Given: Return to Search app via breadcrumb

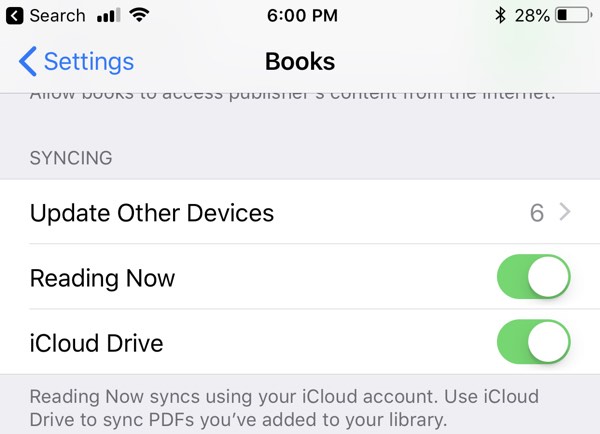Looking at the screenshot, I should pyautogui.click(x=46, y=16).
